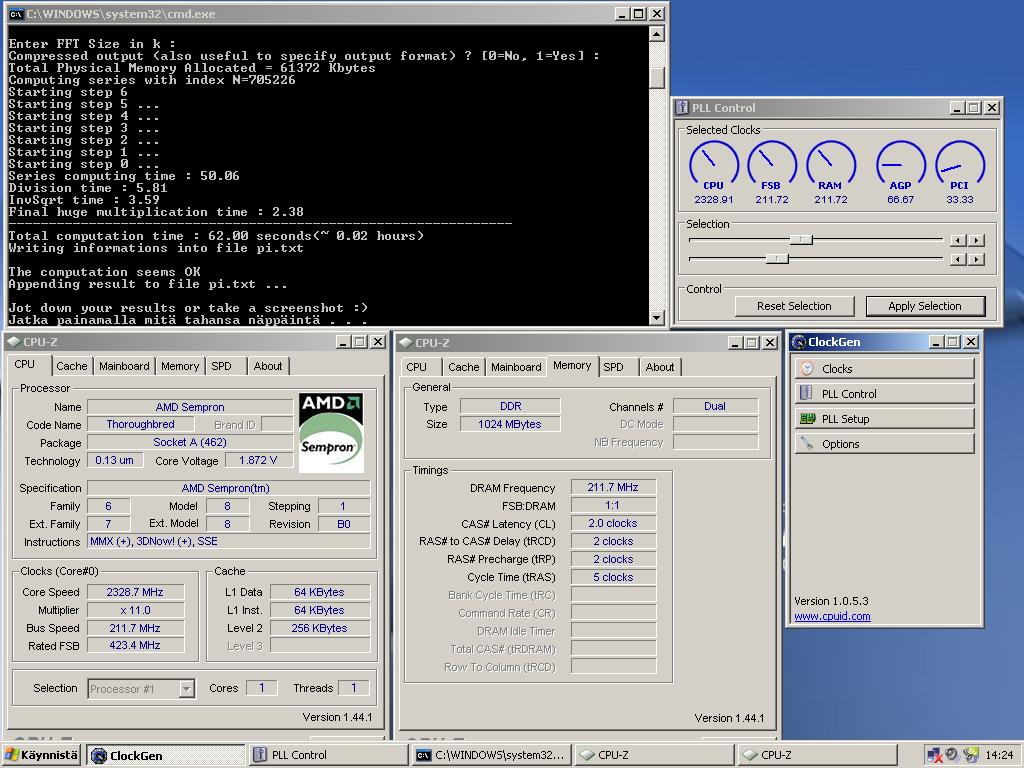Open Options in ClockGen

point(884,444)
